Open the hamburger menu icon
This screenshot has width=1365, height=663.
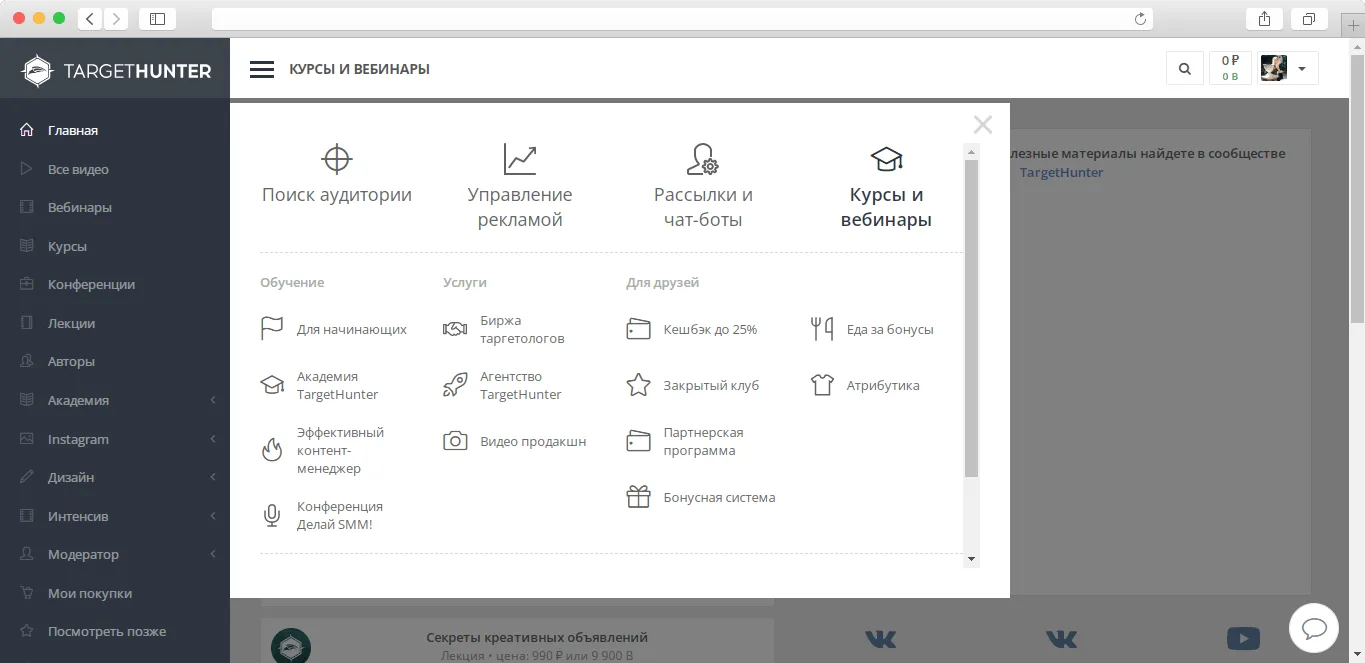(262, 69)
